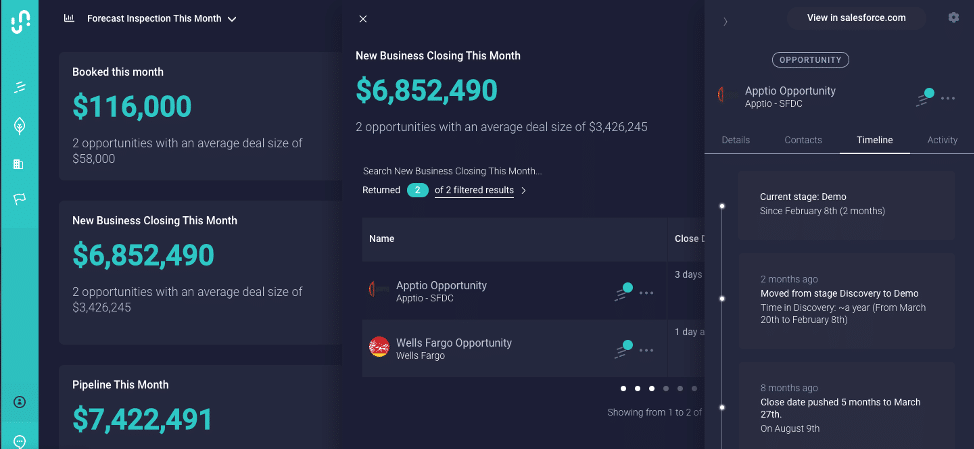The image size is (974, 449).
Task: Click the Moved to Demo timeline marker
Action: click(722, 299)
